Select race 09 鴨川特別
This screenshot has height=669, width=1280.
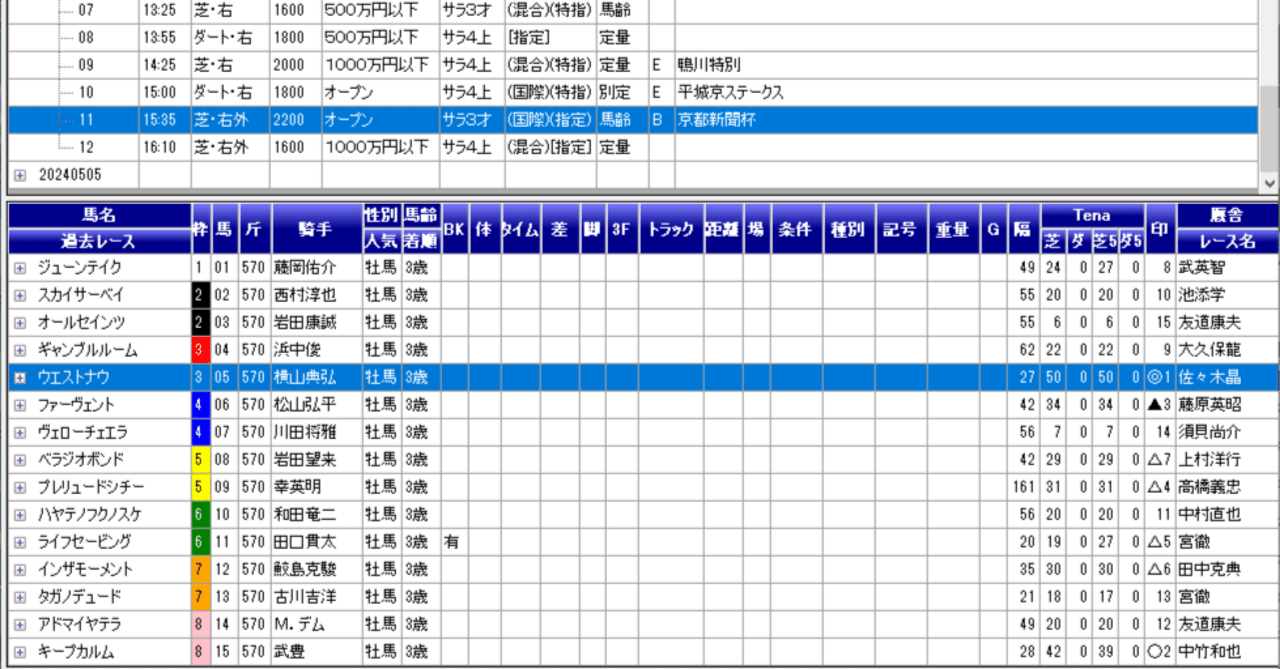635,65
